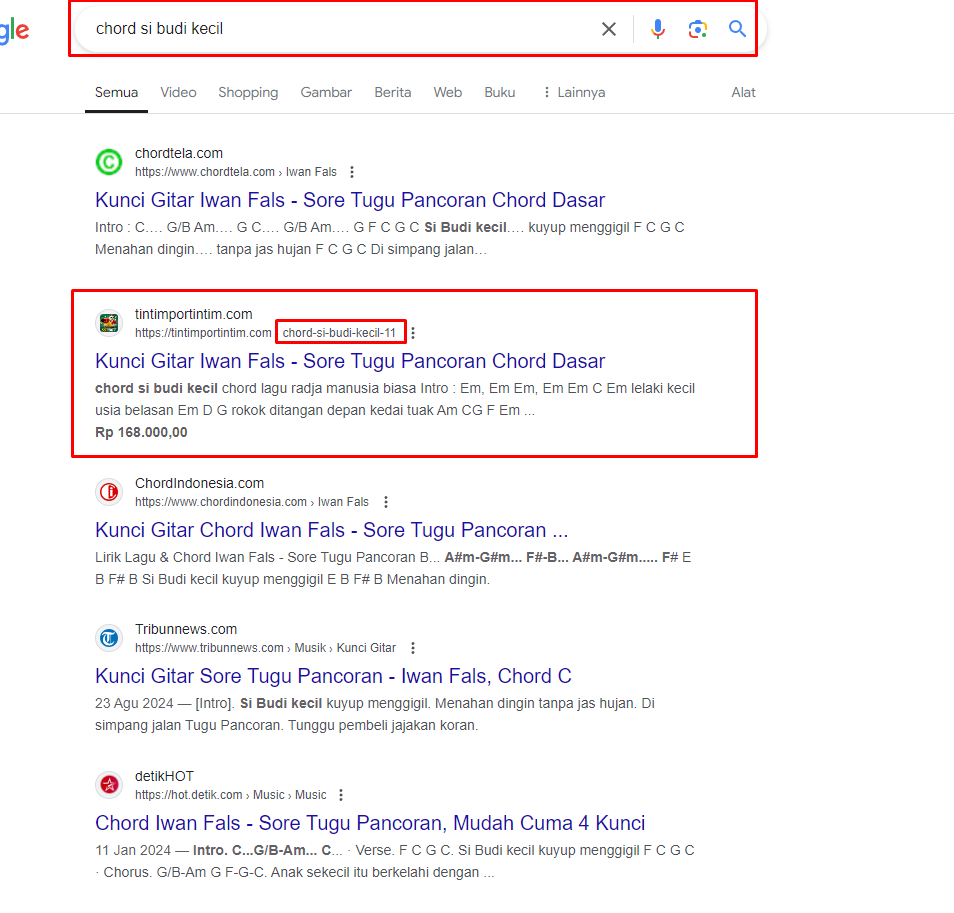Open tintimportintim.com favicon
Screen dimensions: 954x913
pos(109,323)
